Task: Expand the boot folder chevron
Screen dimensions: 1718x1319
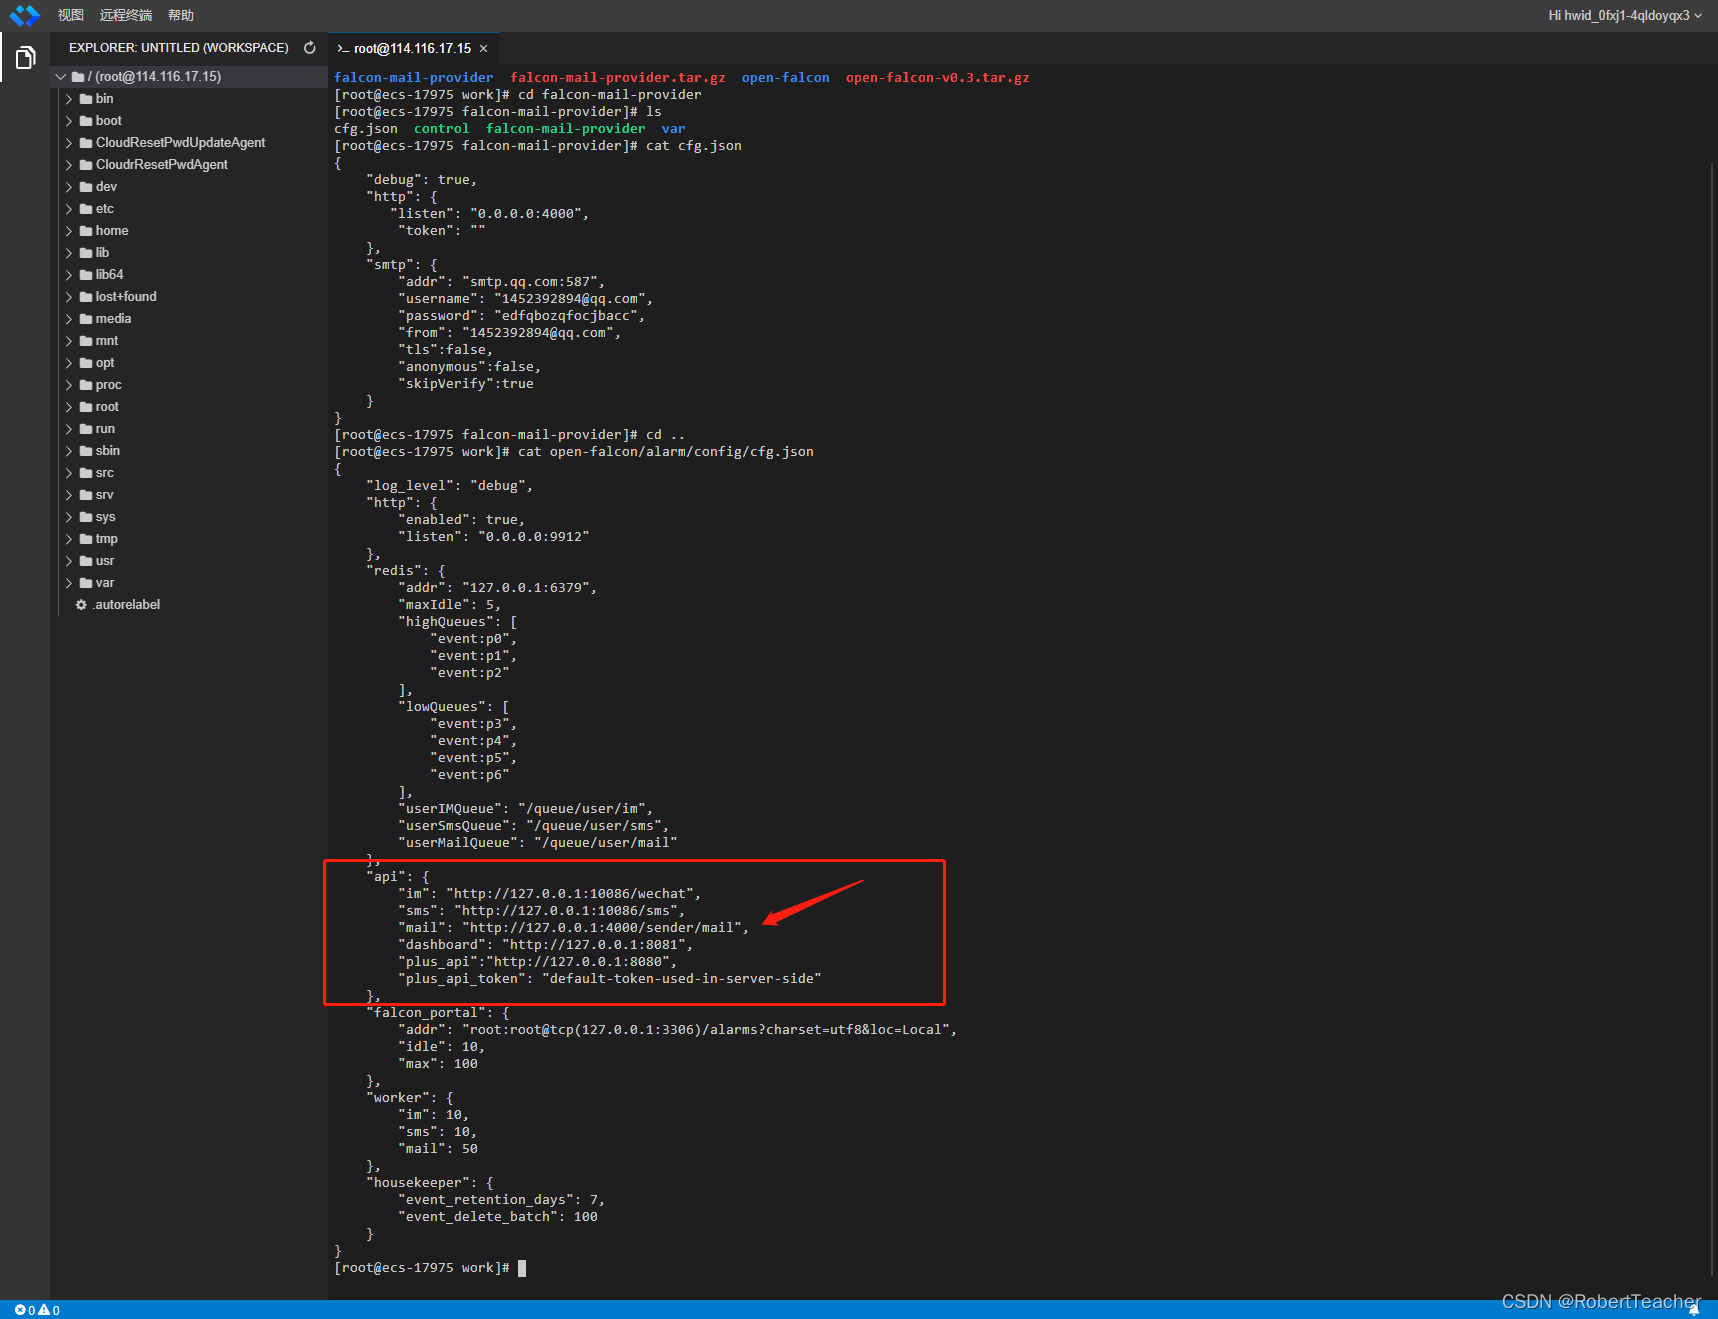Action: (x=69, y=121)
